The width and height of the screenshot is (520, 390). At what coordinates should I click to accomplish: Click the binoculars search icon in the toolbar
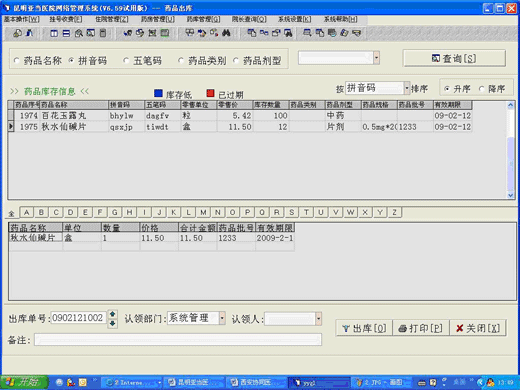point(226,33)
